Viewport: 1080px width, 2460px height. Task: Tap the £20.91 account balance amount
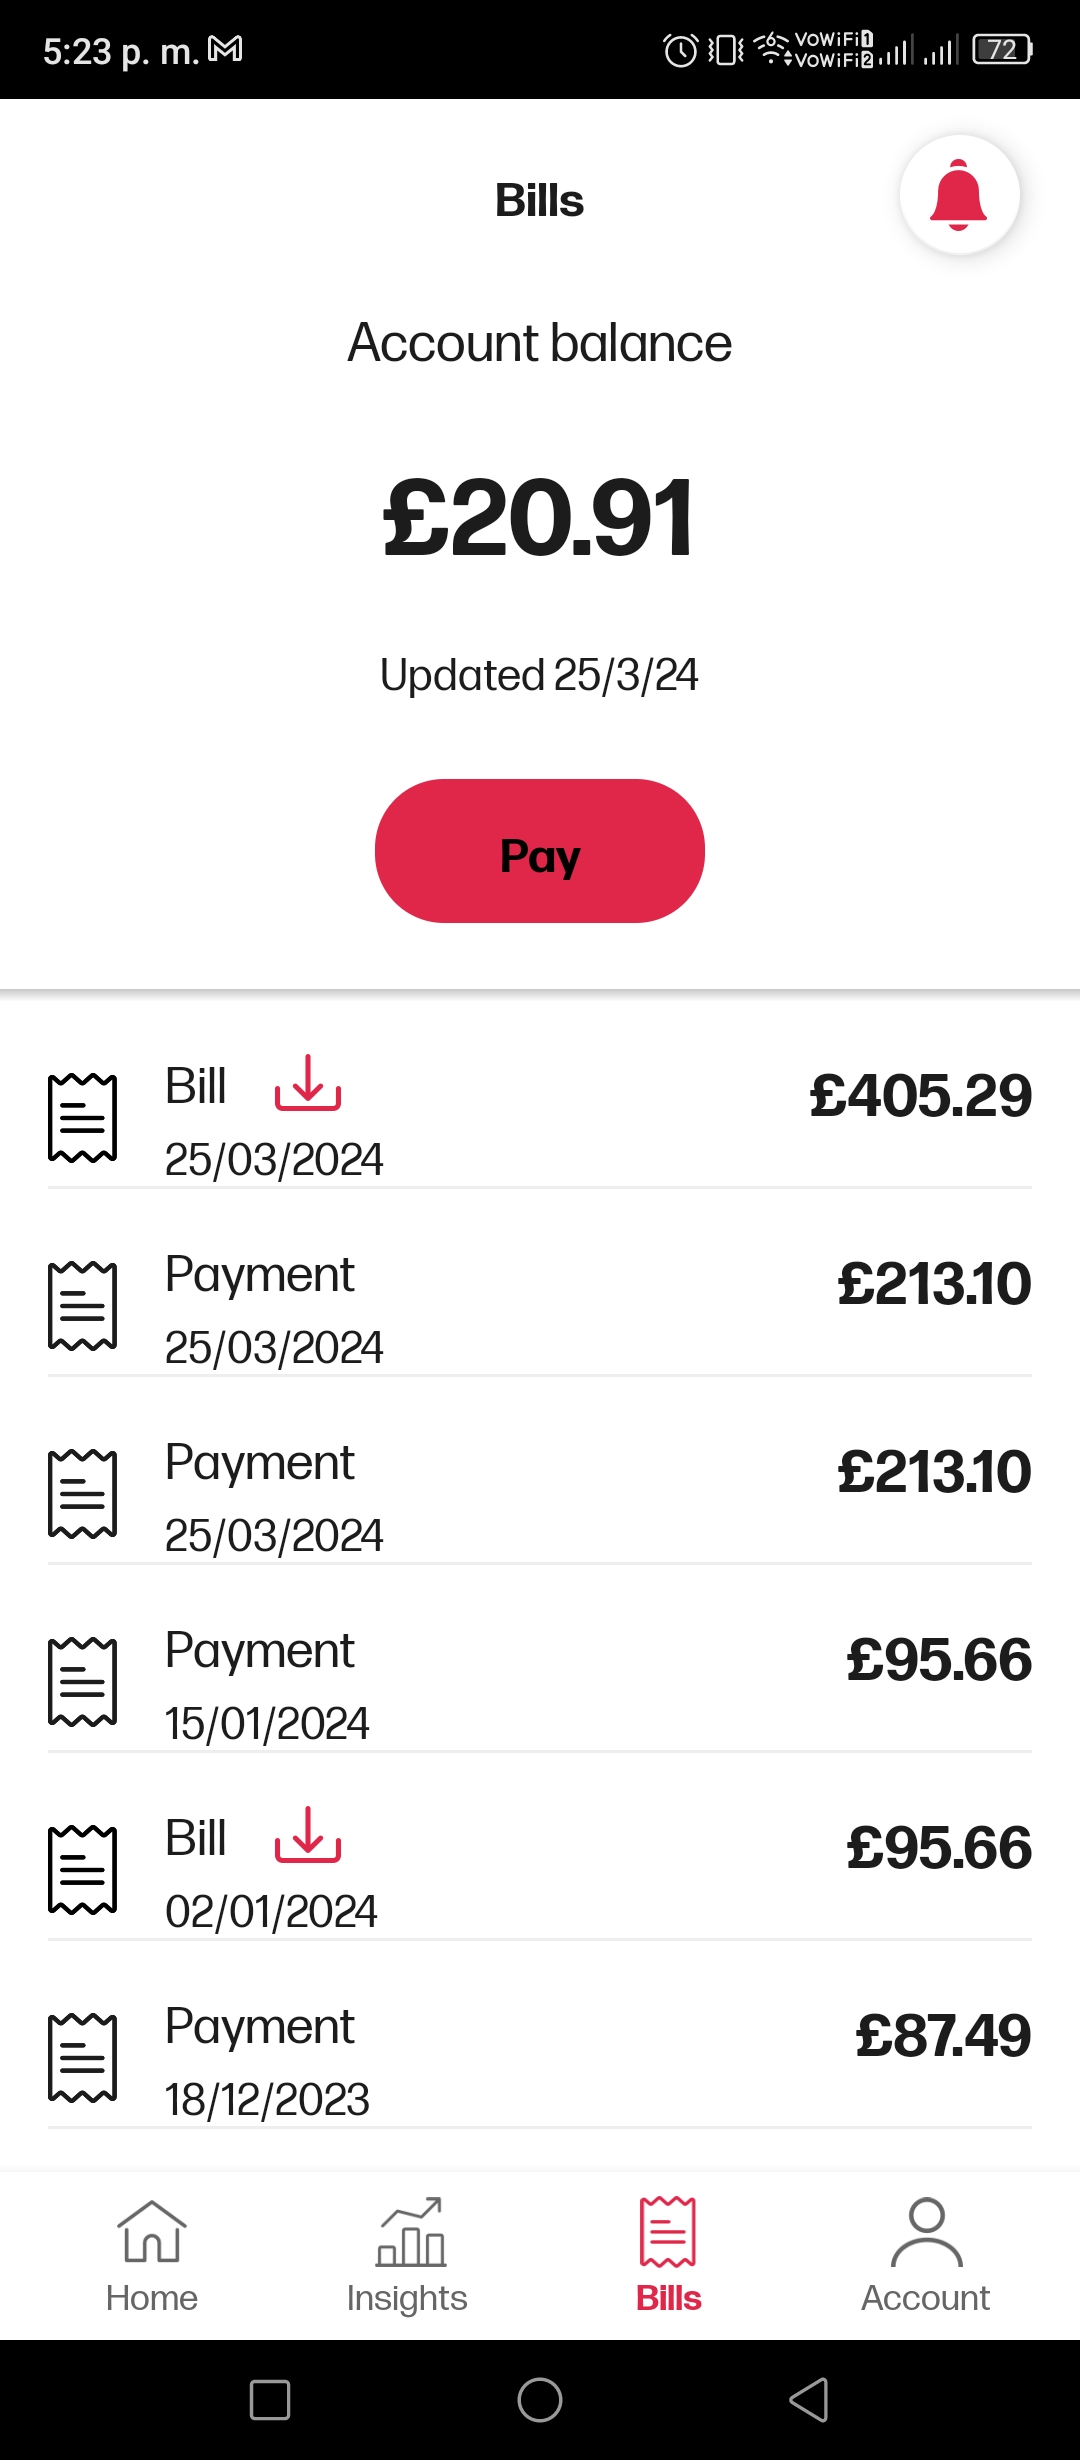click(x=539, y=518)
